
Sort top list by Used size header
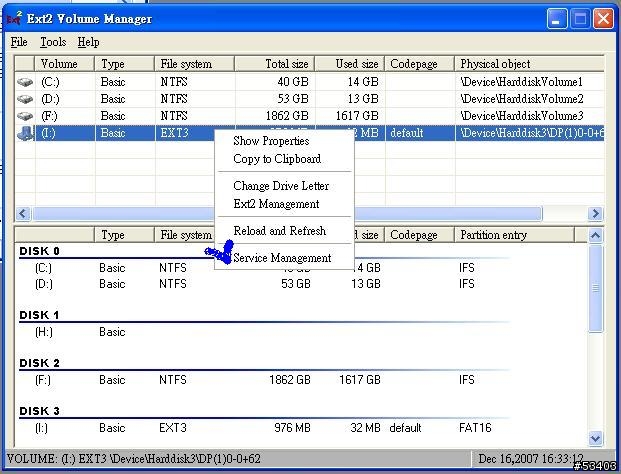click(x=350, y=64)
